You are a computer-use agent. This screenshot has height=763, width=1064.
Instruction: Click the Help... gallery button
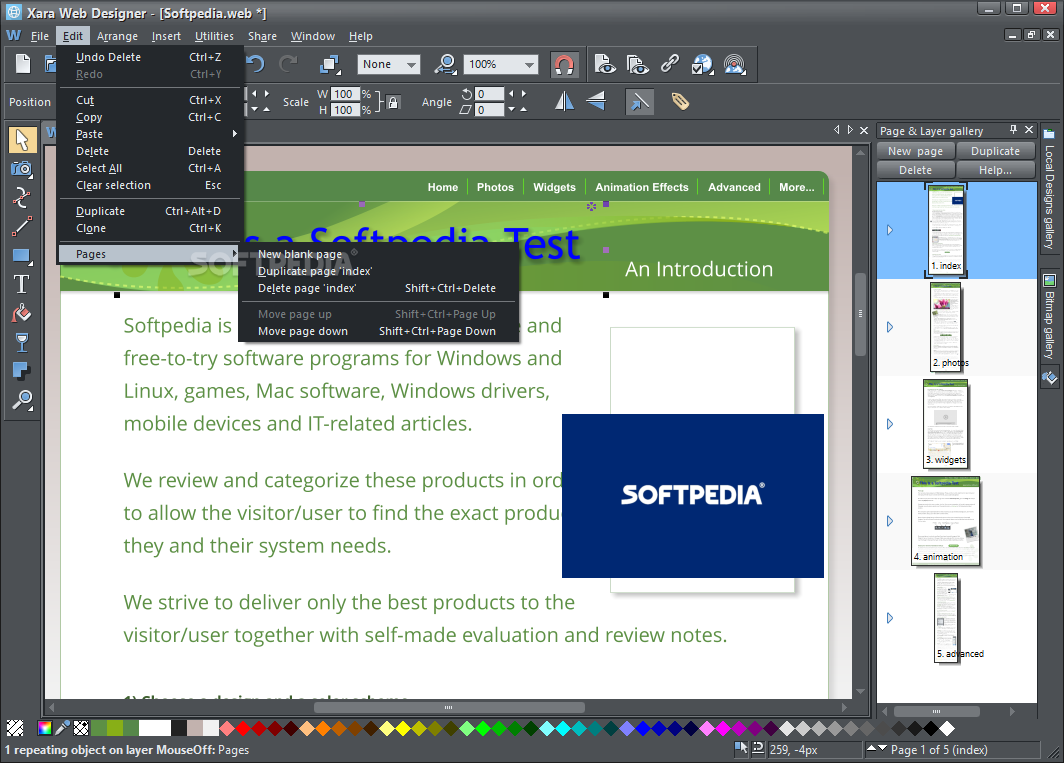[x=995, y=170]
